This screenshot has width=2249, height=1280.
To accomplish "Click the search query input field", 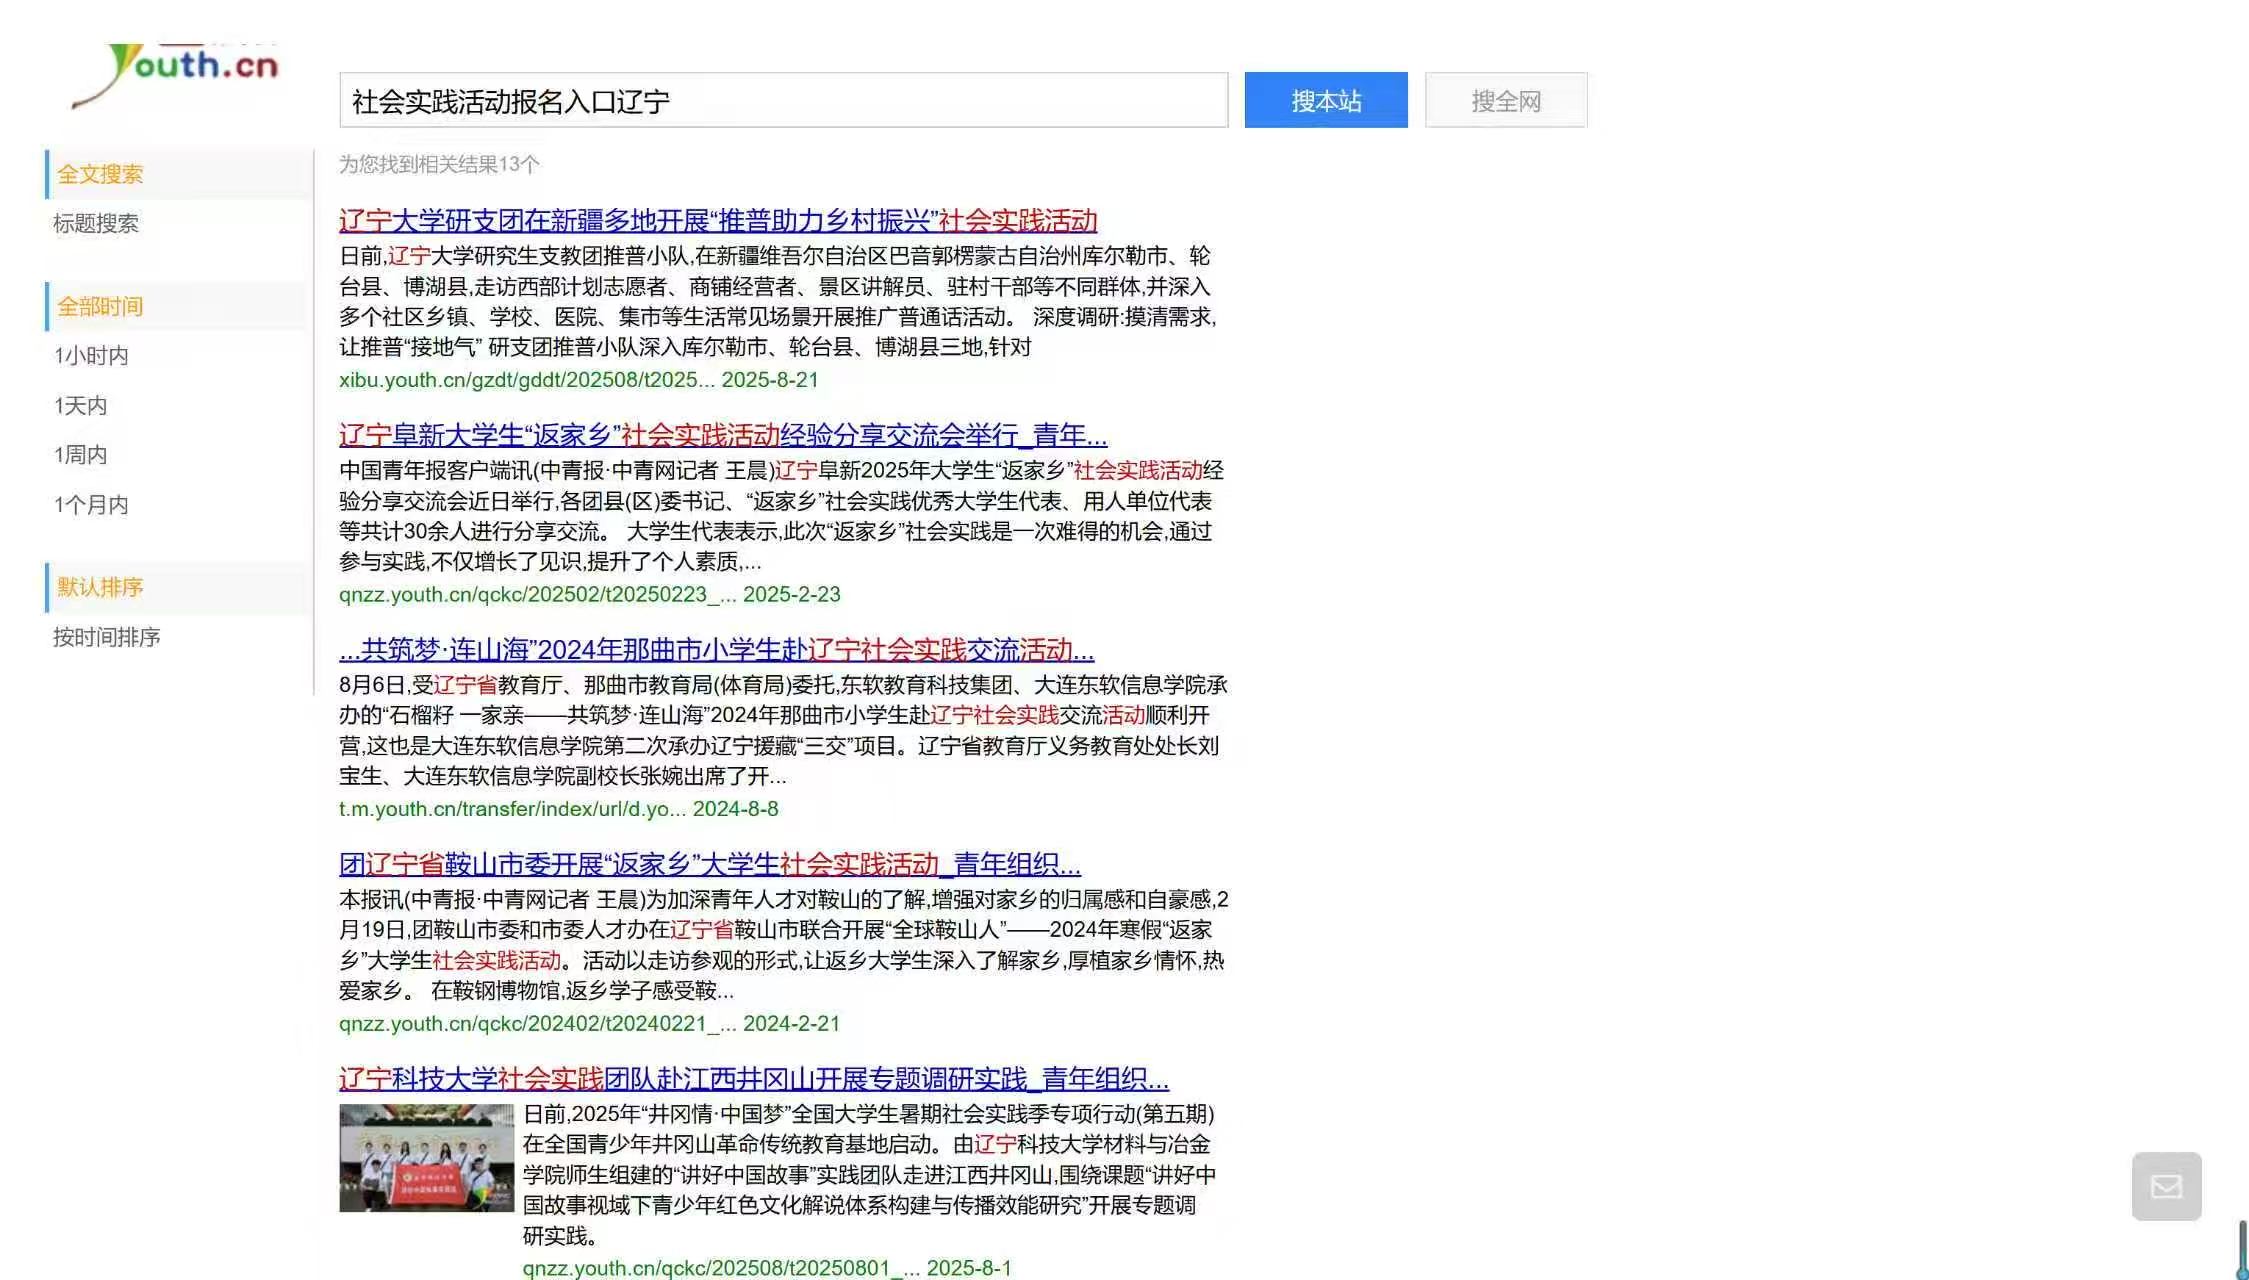I will pos(783,101).
